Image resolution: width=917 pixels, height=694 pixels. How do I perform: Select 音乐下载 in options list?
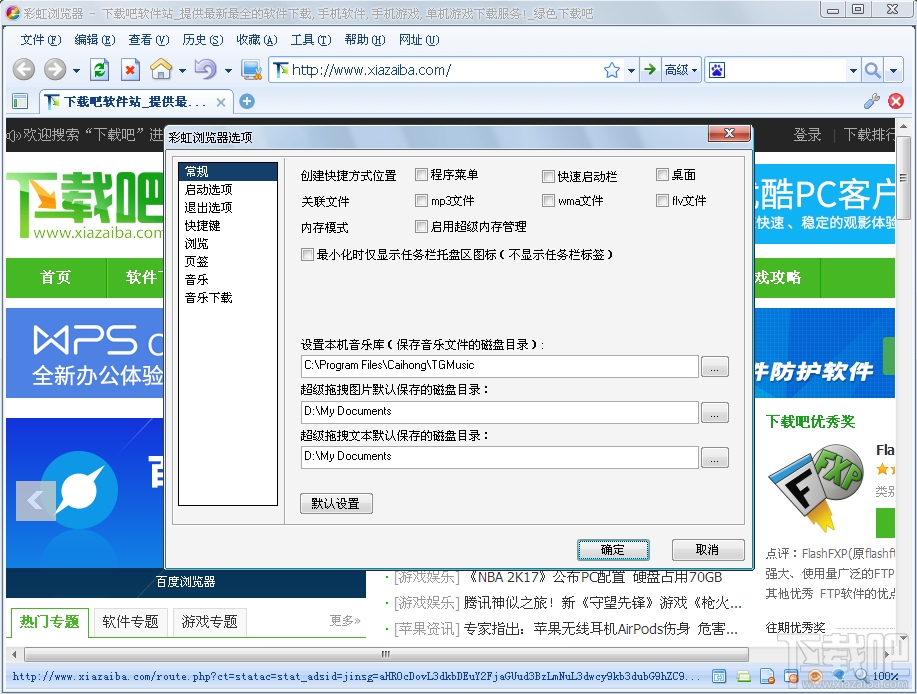[227, 298]
